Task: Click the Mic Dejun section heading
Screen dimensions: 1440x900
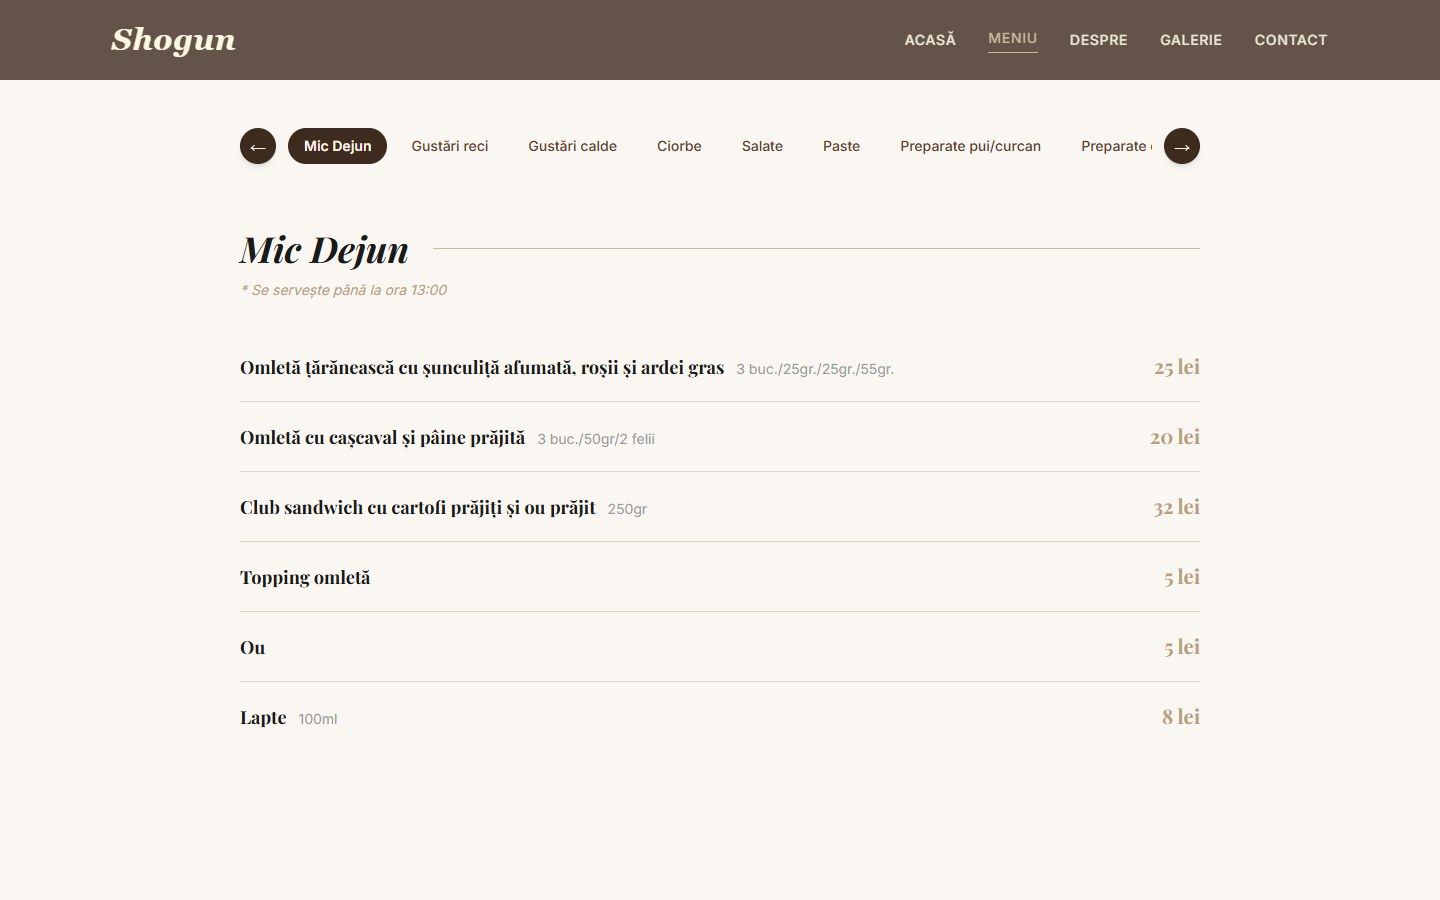Action: [x=324, y=249]
